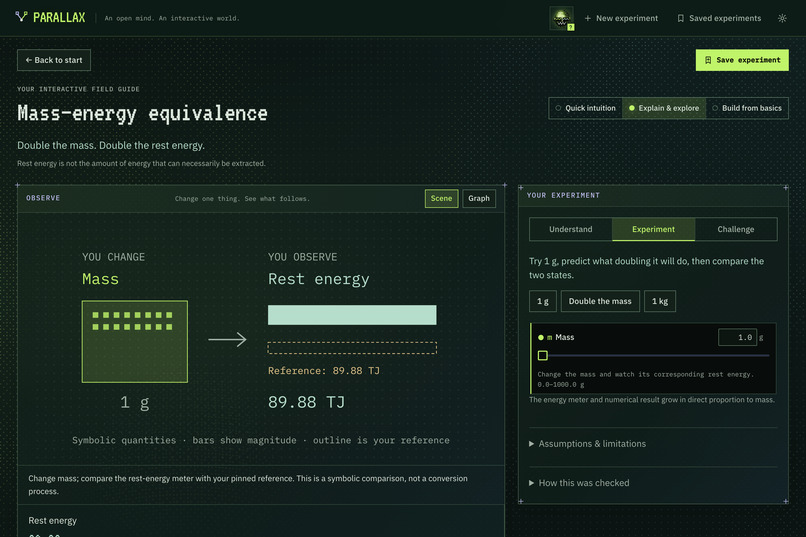Click the 'Mass-energy equivalence' heading
This screenshot has height=537, width=806.
pyautogui.click(x=142, y=114)
